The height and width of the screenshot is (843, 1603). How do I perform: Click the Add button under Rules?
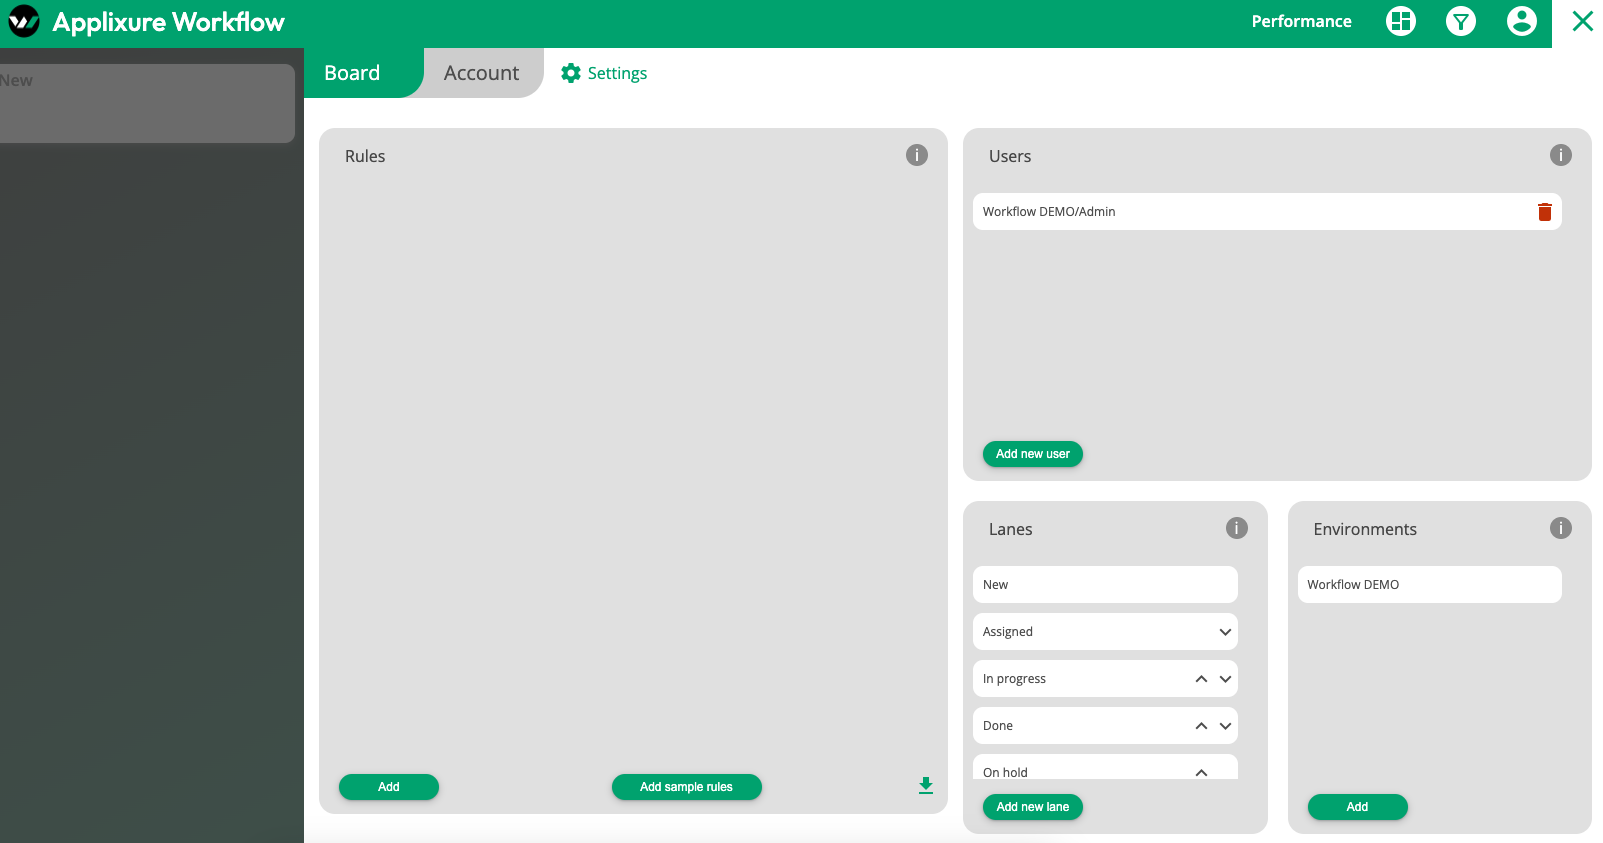point(389,787)
